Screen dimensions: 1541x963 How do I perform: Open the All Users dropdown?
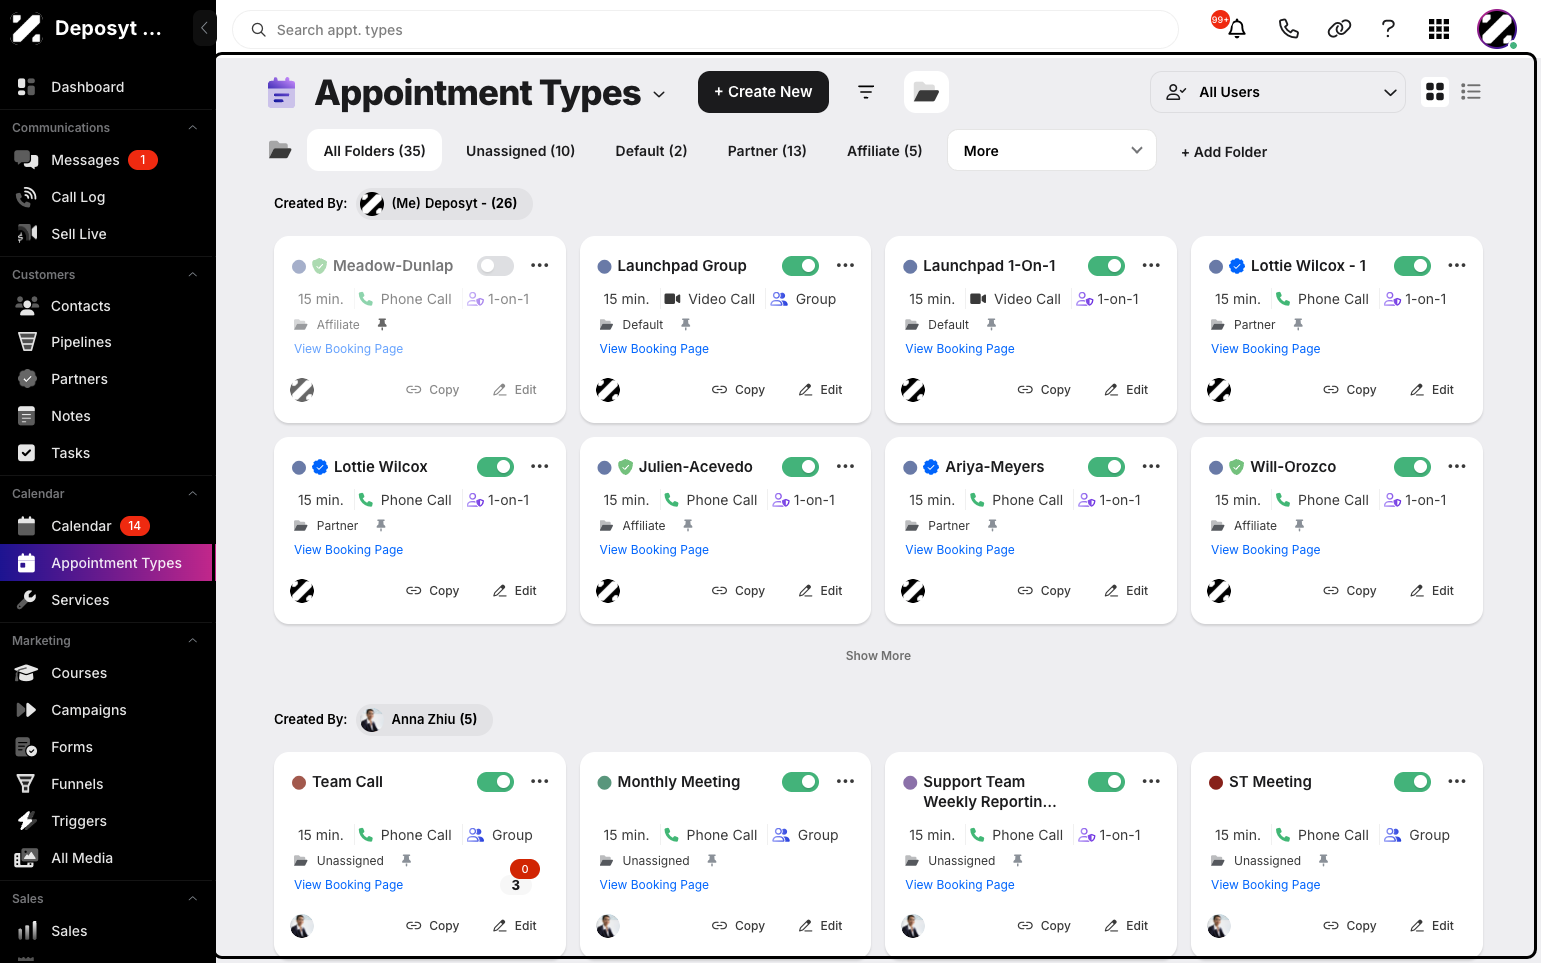pos(1278,92)
